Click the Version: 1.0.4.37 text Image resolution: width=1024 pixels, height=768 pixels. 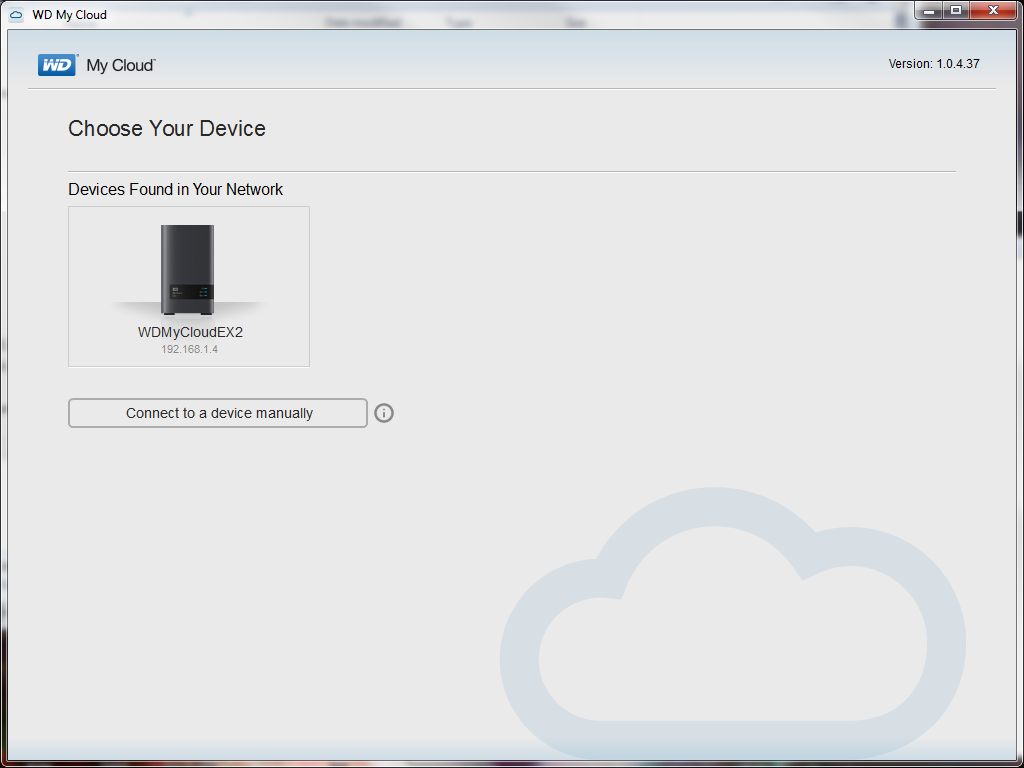pyautogui.click(x=934, y=64)
